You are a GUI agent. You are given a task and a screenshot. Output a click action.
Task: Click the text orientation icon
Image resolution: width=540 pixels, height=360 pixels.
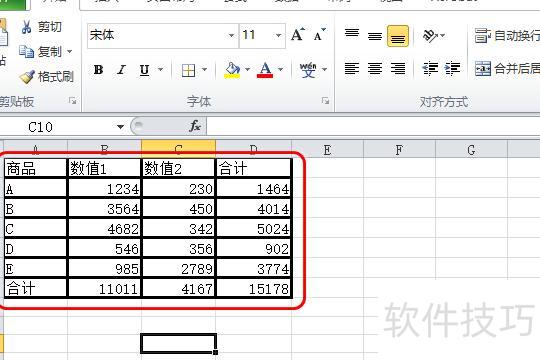[430, 35]
